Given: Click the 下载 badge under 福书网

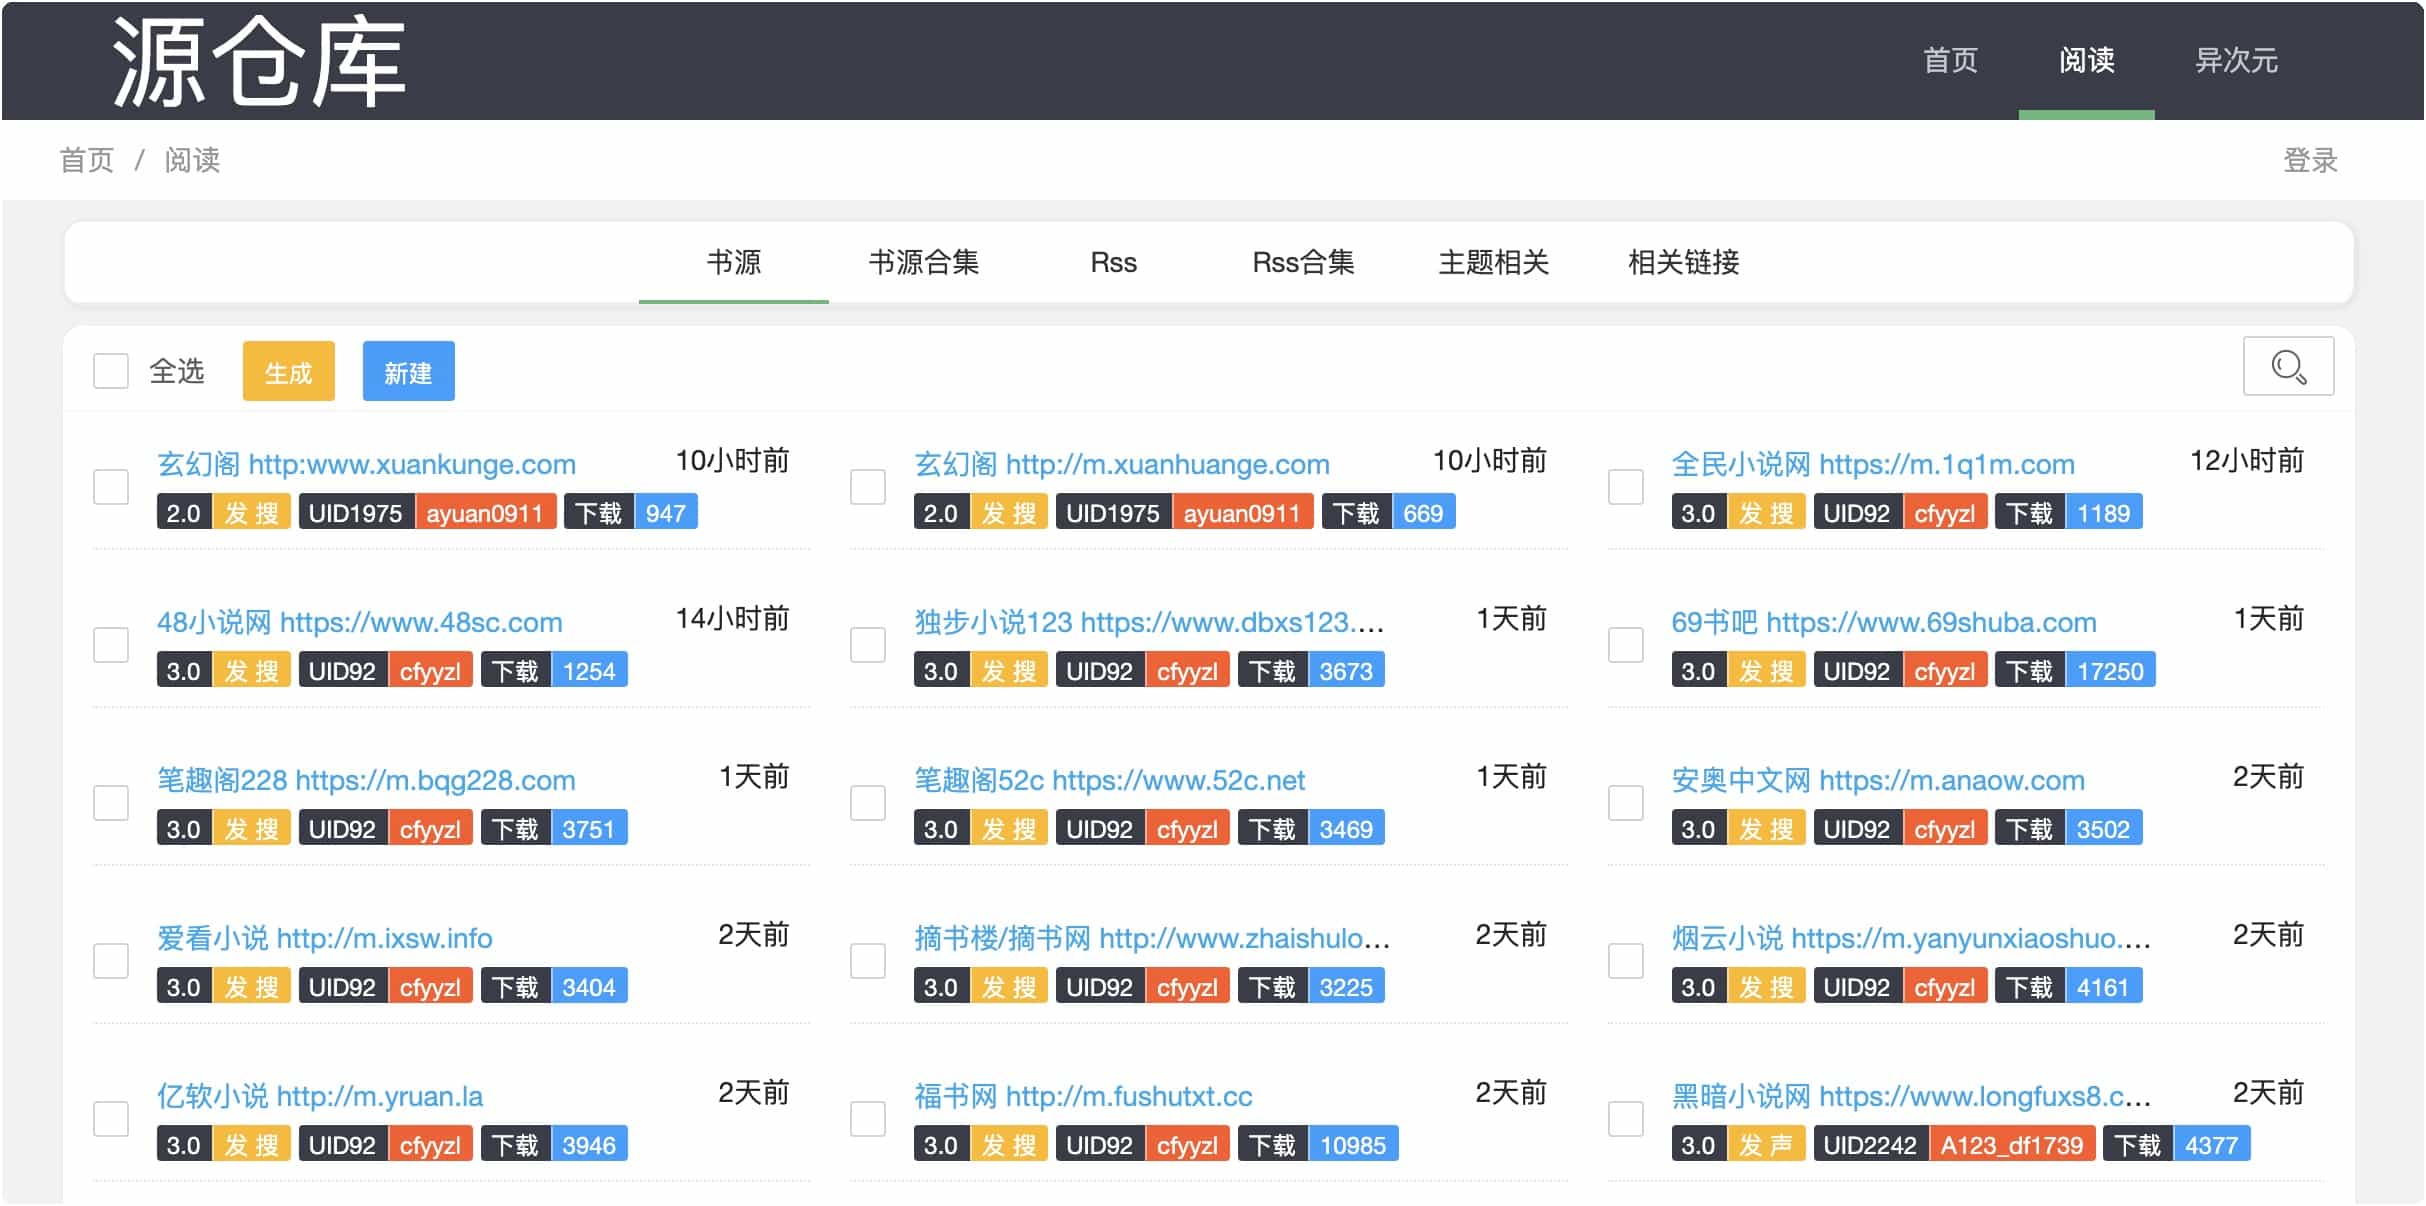Looking at the screenshot, I should (x=1272, y=1145).
